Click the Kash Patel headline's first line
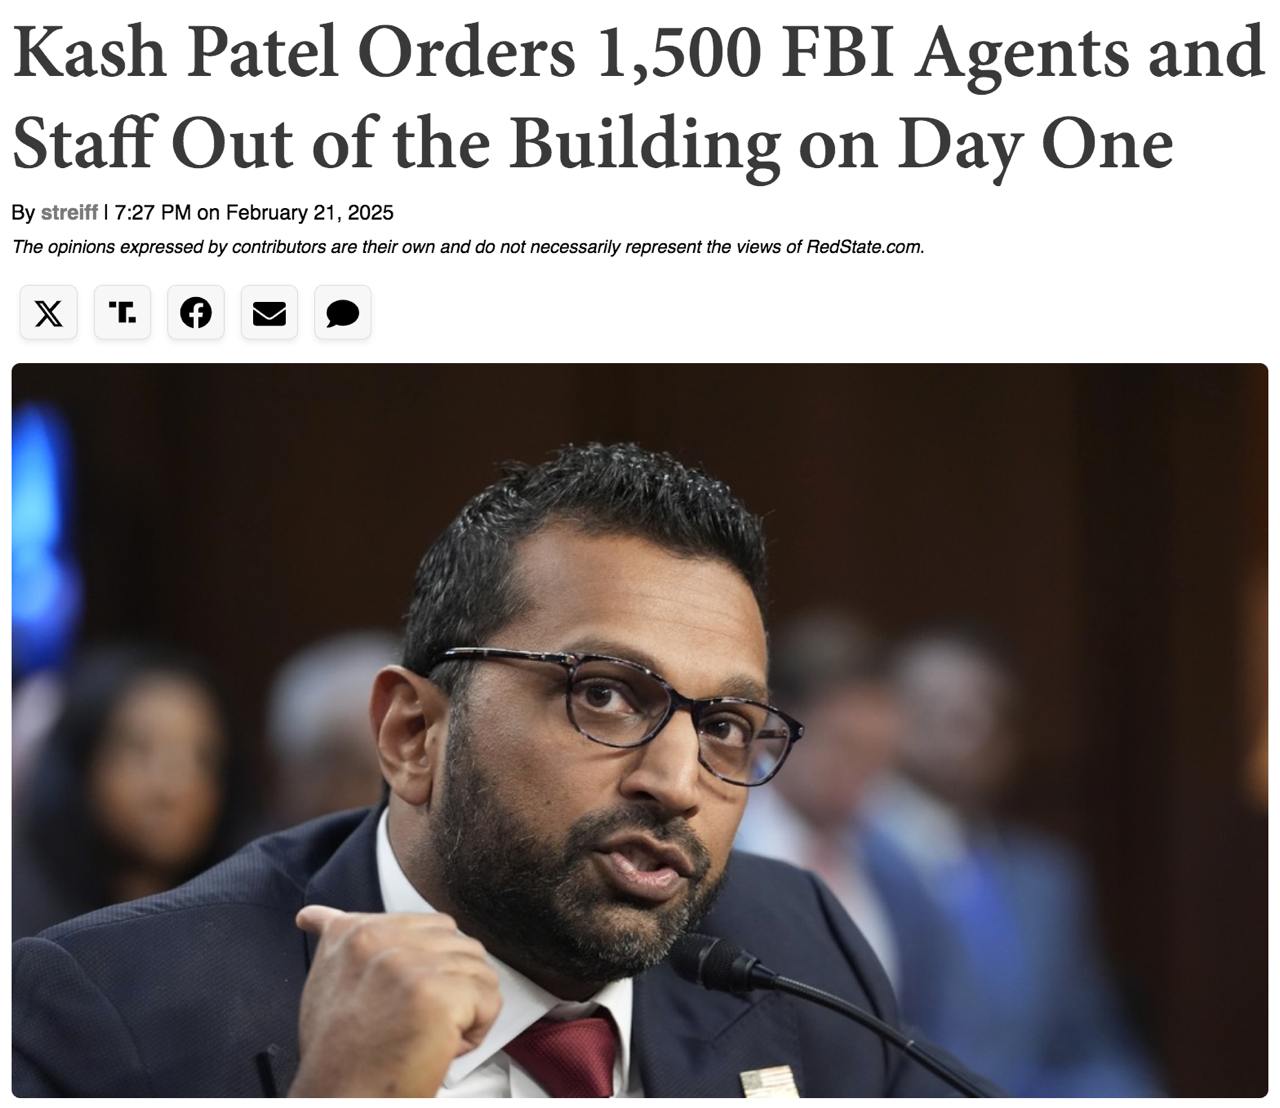Viewport: 1280px width, 1108px height. [638, 53]
